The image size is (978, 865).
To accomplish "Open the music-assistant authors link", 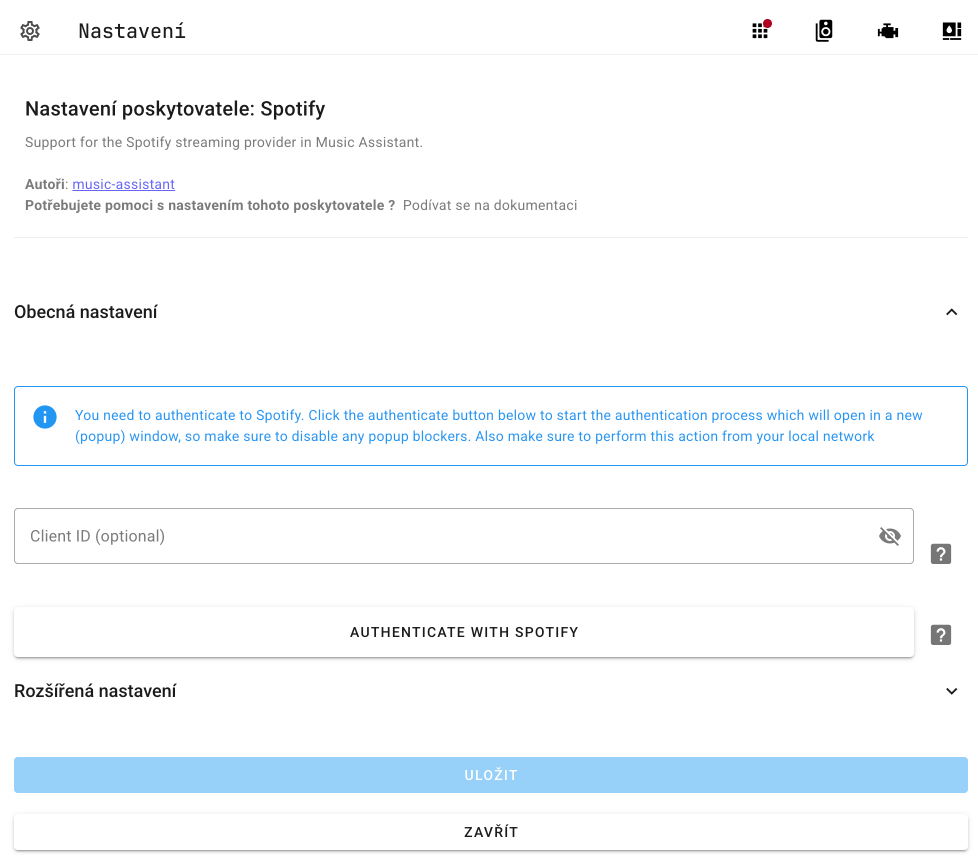I will pyautogui.click(x=123, y=184).
